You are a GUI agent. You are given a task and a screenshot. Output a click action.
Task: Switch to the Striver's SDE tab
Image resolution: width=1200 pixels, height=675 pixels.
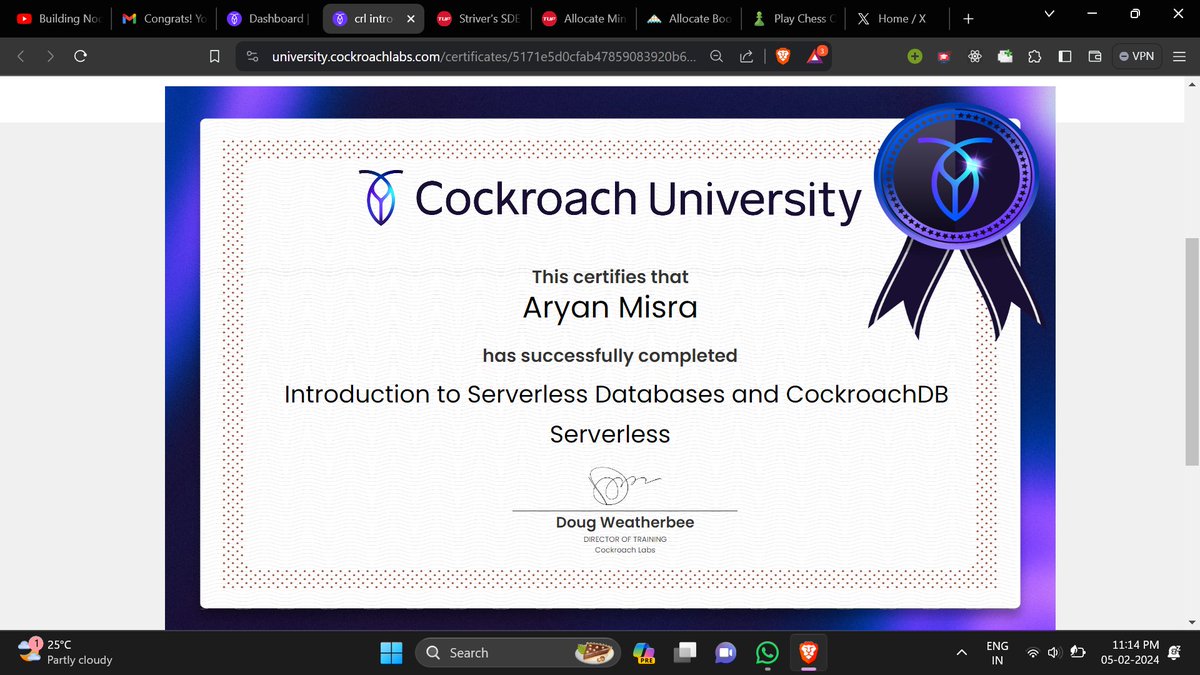480,18
